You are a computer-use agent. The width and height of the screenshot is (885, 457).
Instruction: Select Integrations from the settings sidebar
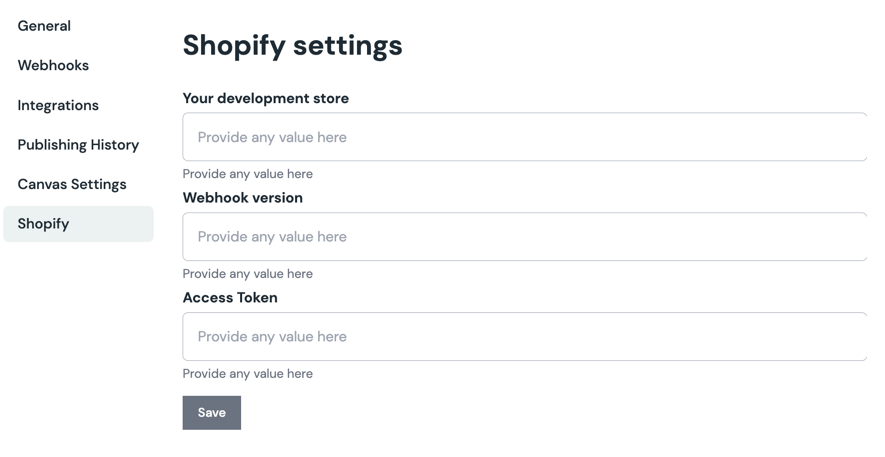[58, 105]
